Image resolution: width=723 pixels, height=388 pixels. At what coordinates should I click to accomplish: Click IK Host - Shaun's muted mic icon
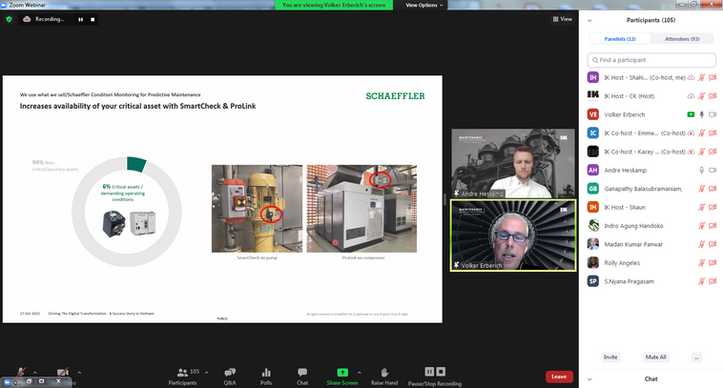coord(702,207)
